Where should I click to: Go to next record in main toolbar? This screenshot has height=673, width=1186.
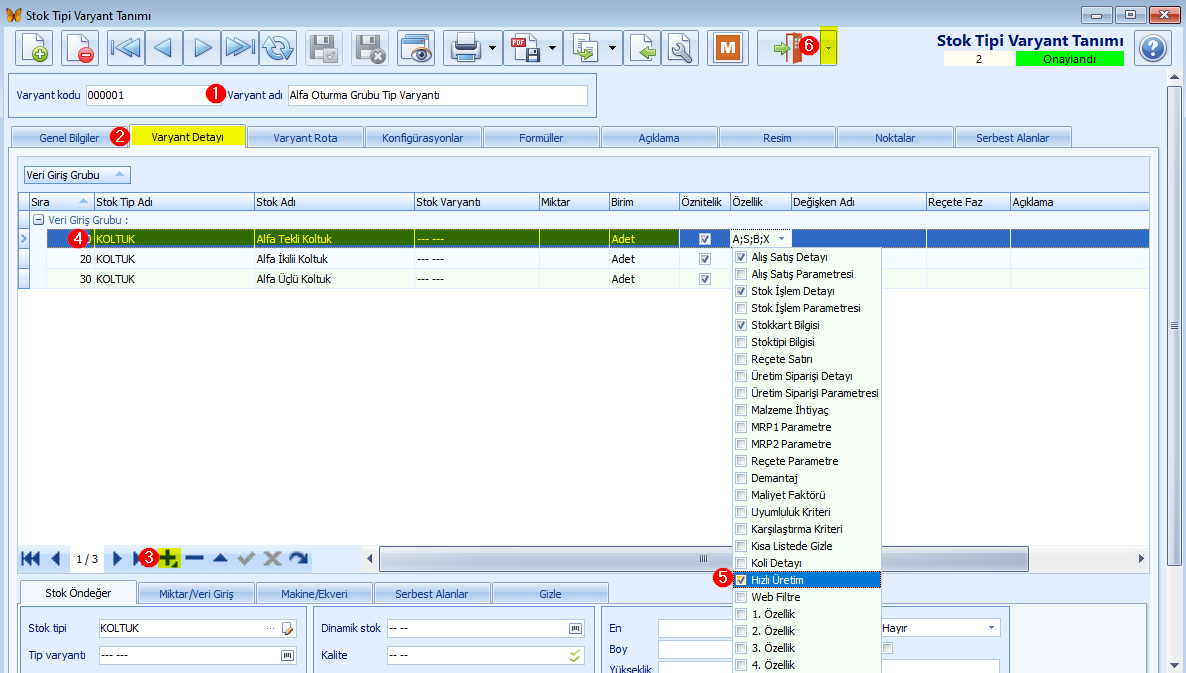201,48
